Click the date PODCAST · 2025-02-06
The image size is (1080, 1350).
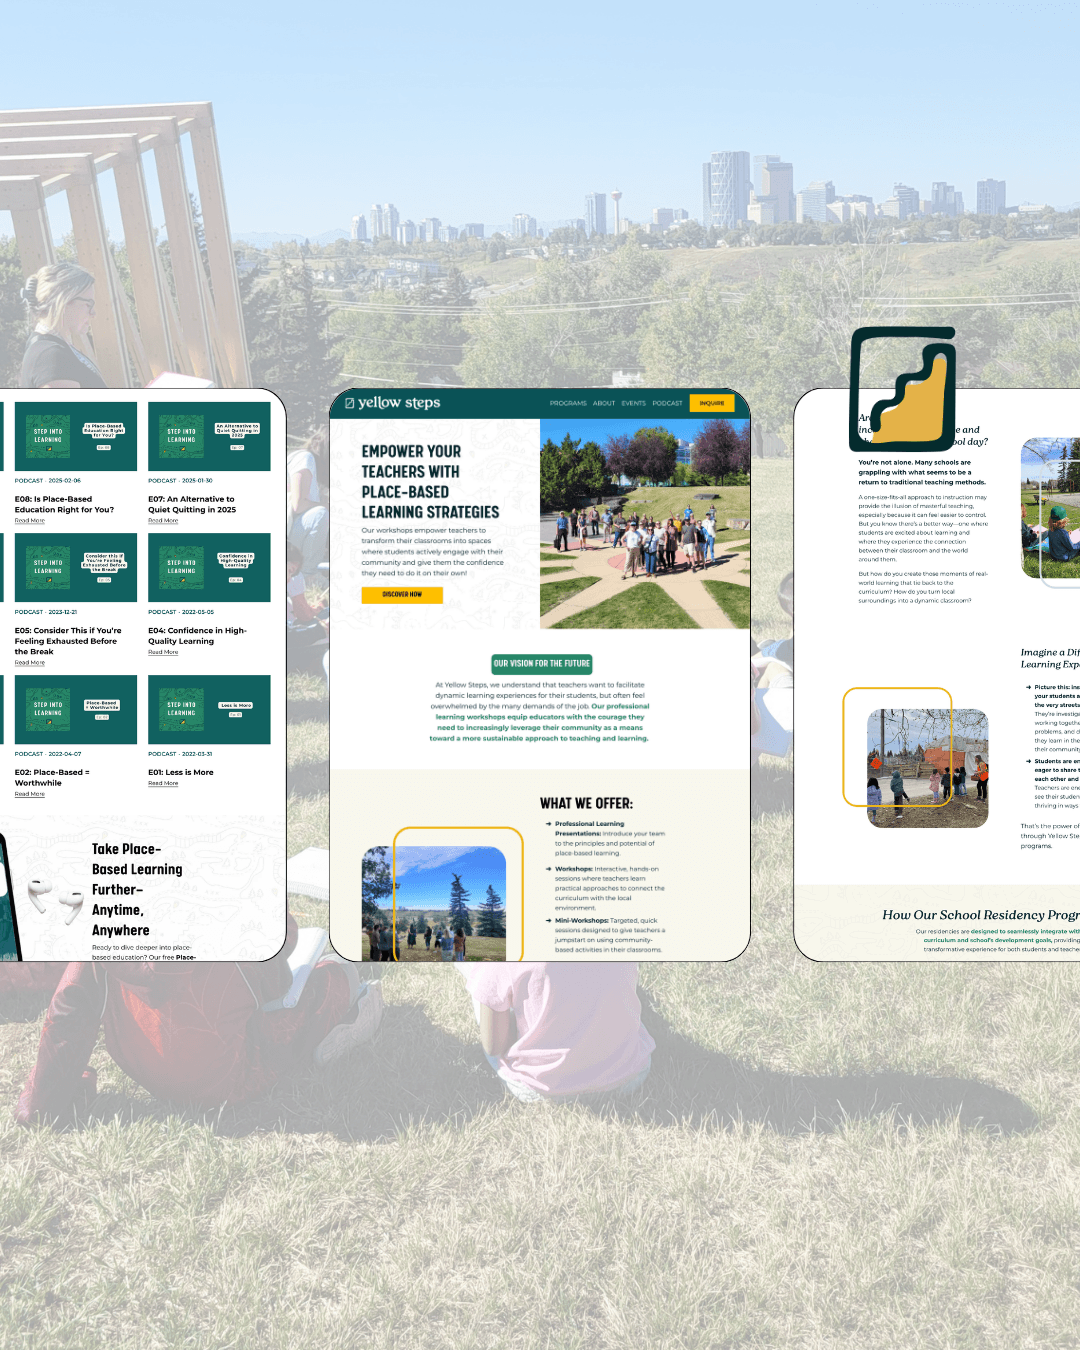[48, 481]
